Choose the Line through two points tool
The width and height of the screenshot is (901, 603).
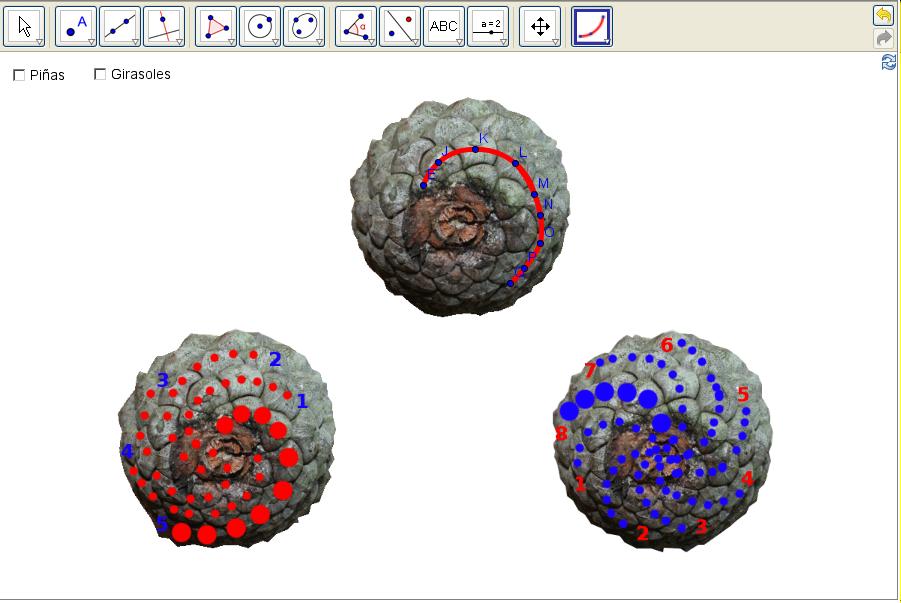click(119, 27)
